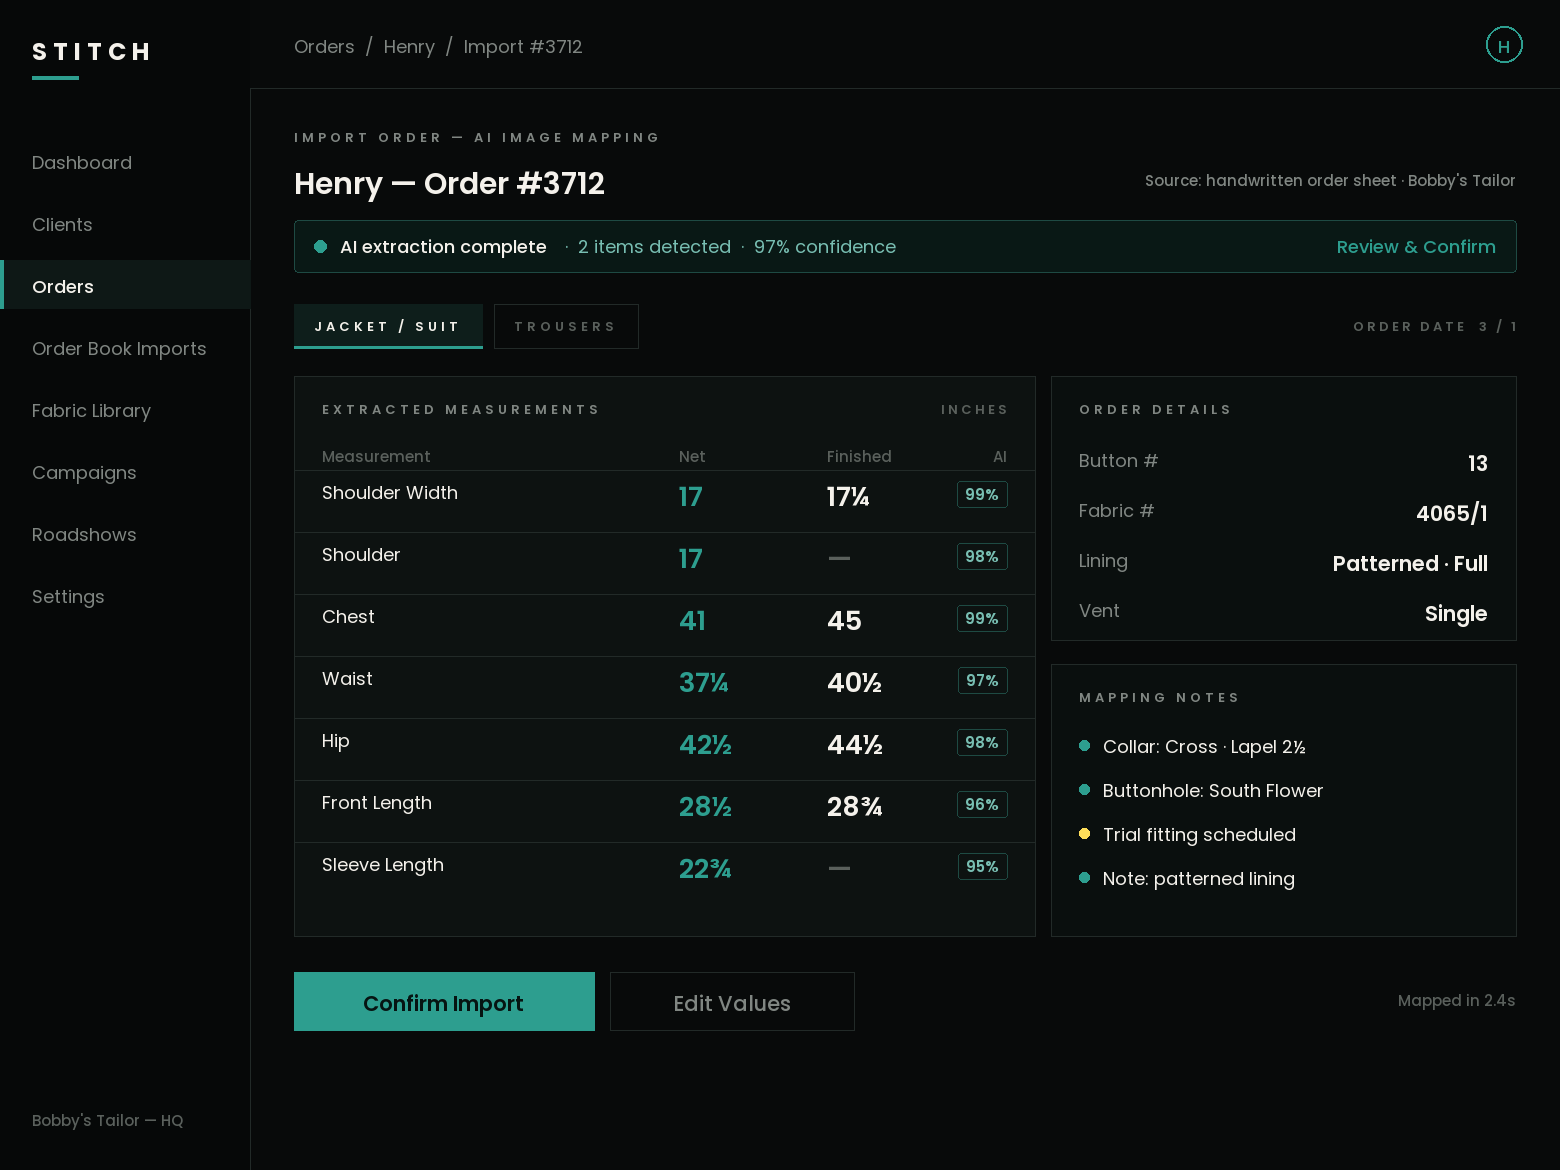Open Settings in the sidebar
This screenshot has width=1560, height=1170.
(x=68, y=597)
